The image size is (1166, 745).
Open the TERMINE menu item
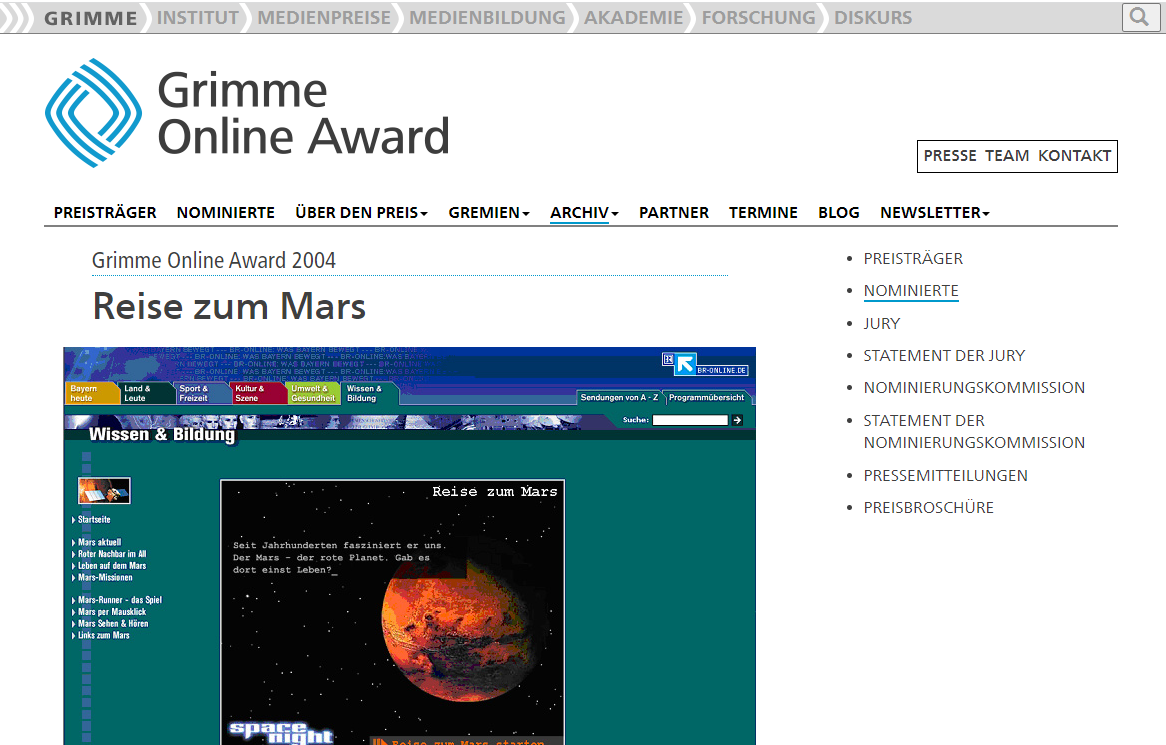[763, 213]
